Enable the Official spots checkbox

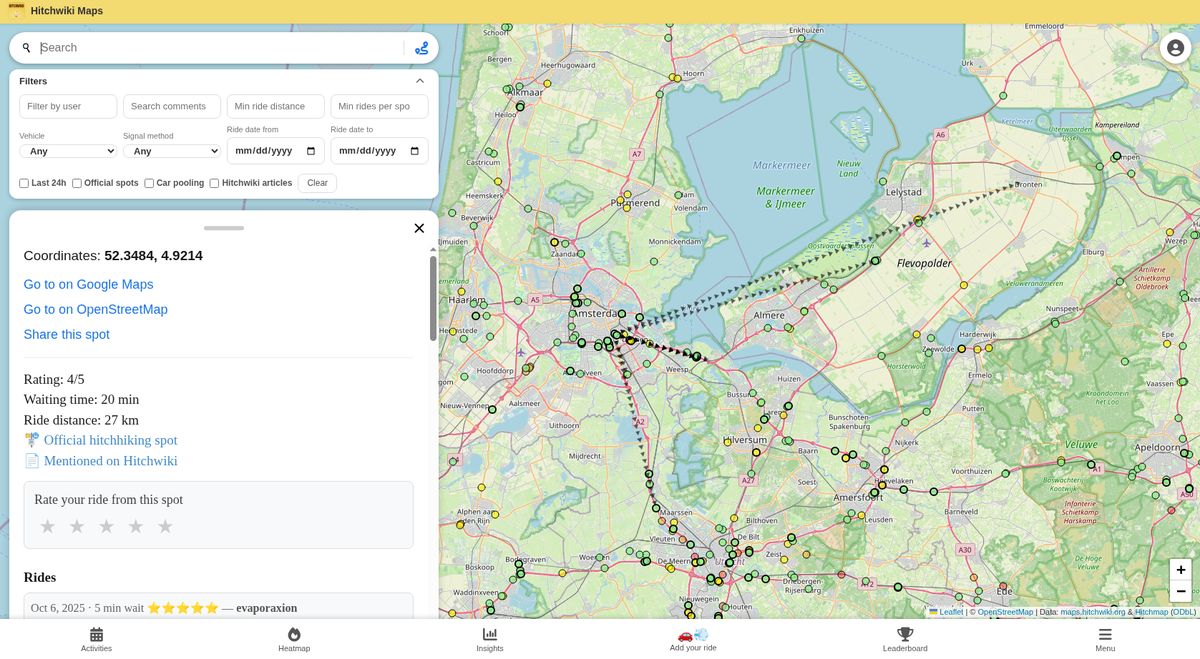pos(77,183)
